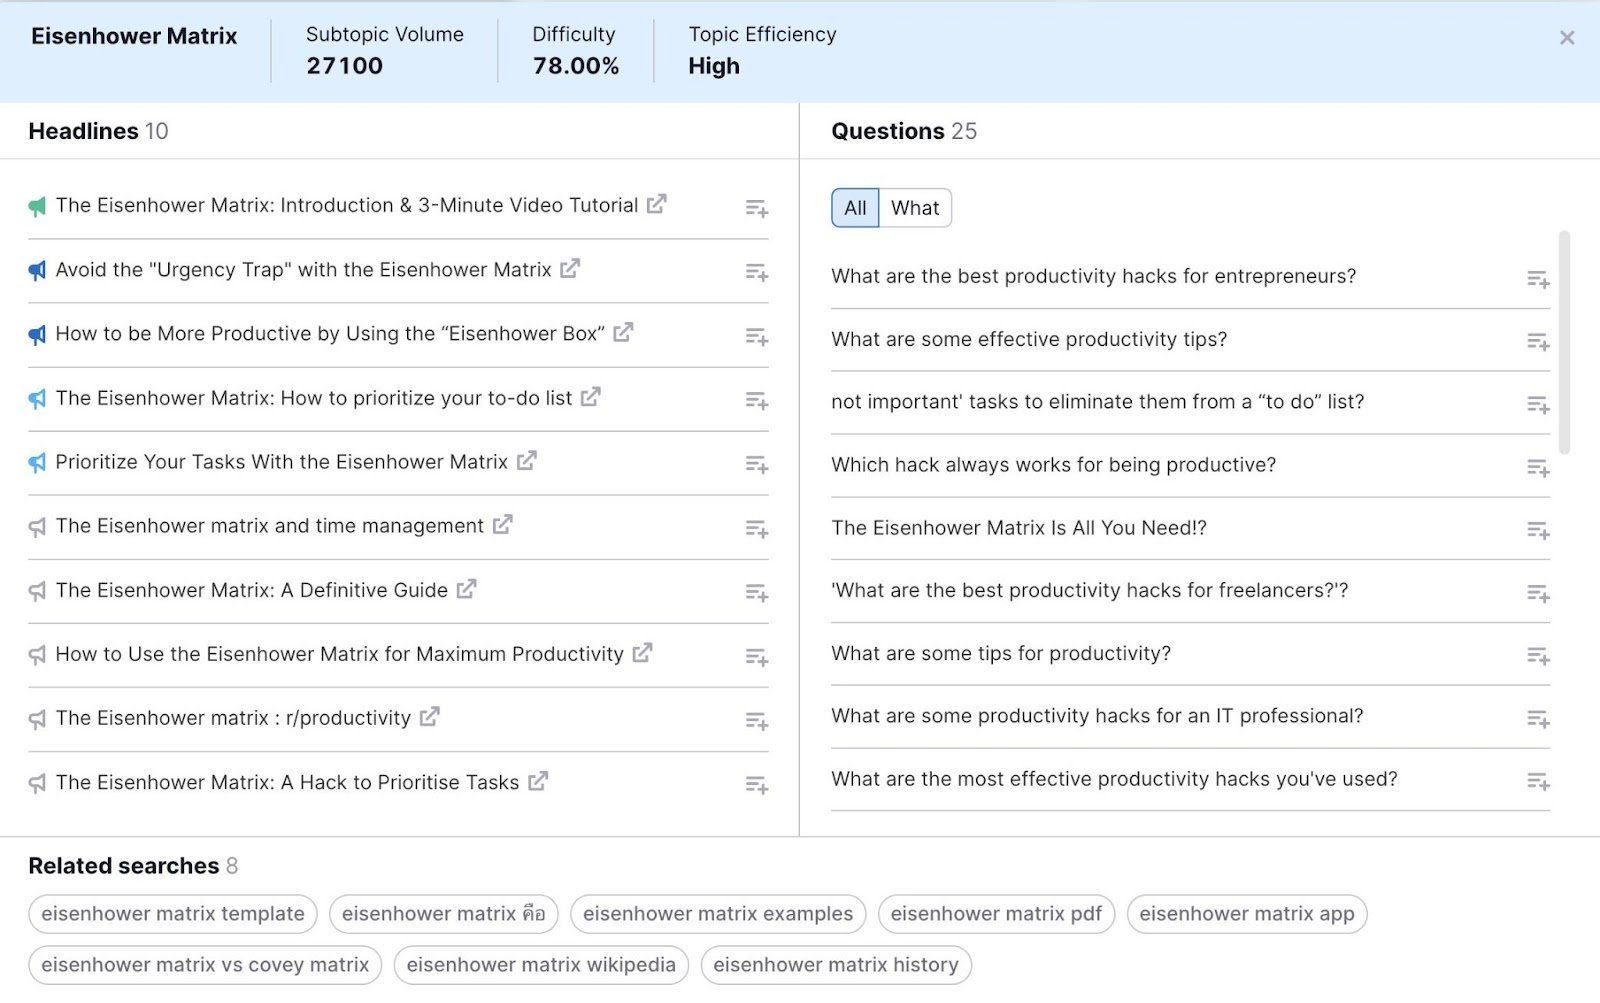Open "eisenhower matrix examples" related search
Screen dimensions: 1600x1003
point(717,913)
